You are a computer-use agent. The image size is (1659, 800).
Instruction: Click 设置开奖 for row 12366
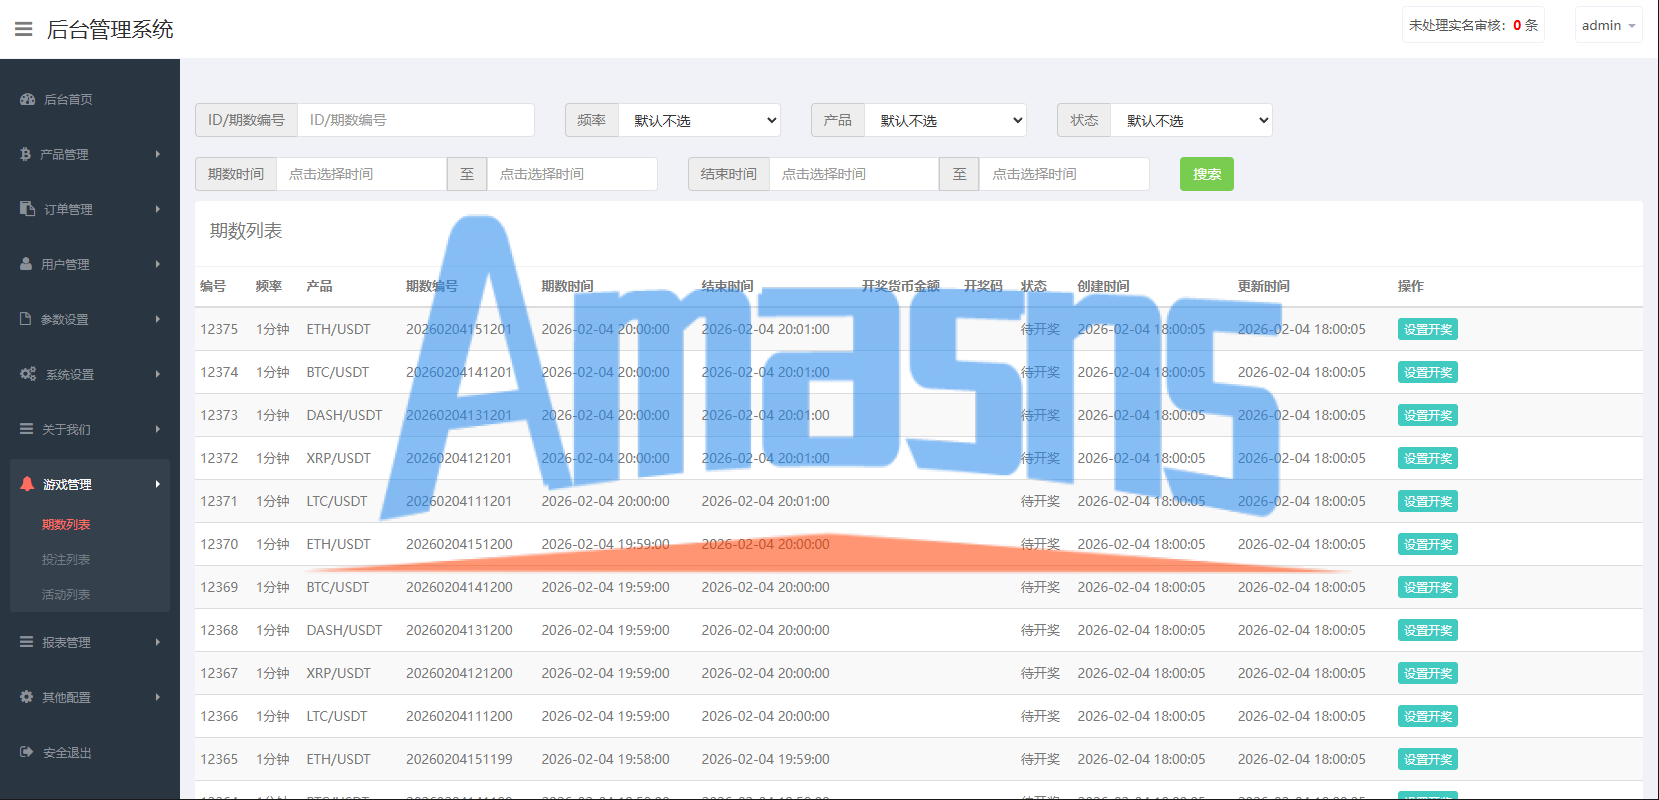tap(1427, 716)
